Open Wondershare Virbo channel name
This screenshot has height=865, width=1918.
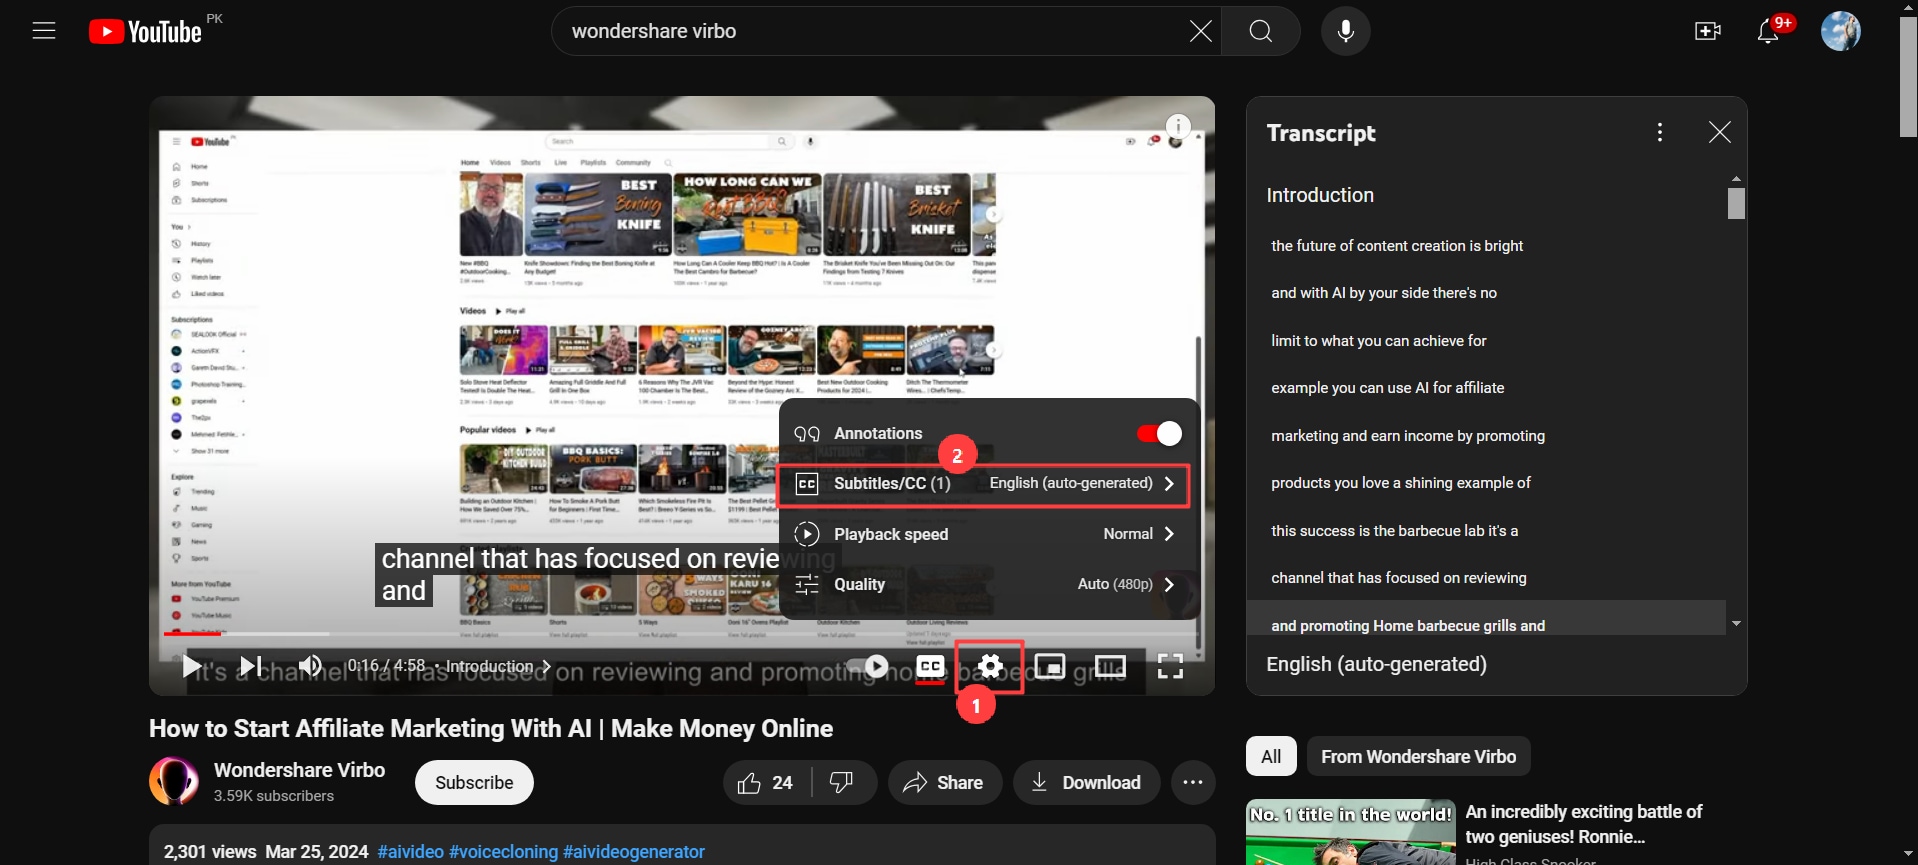(x=299, y=770)
